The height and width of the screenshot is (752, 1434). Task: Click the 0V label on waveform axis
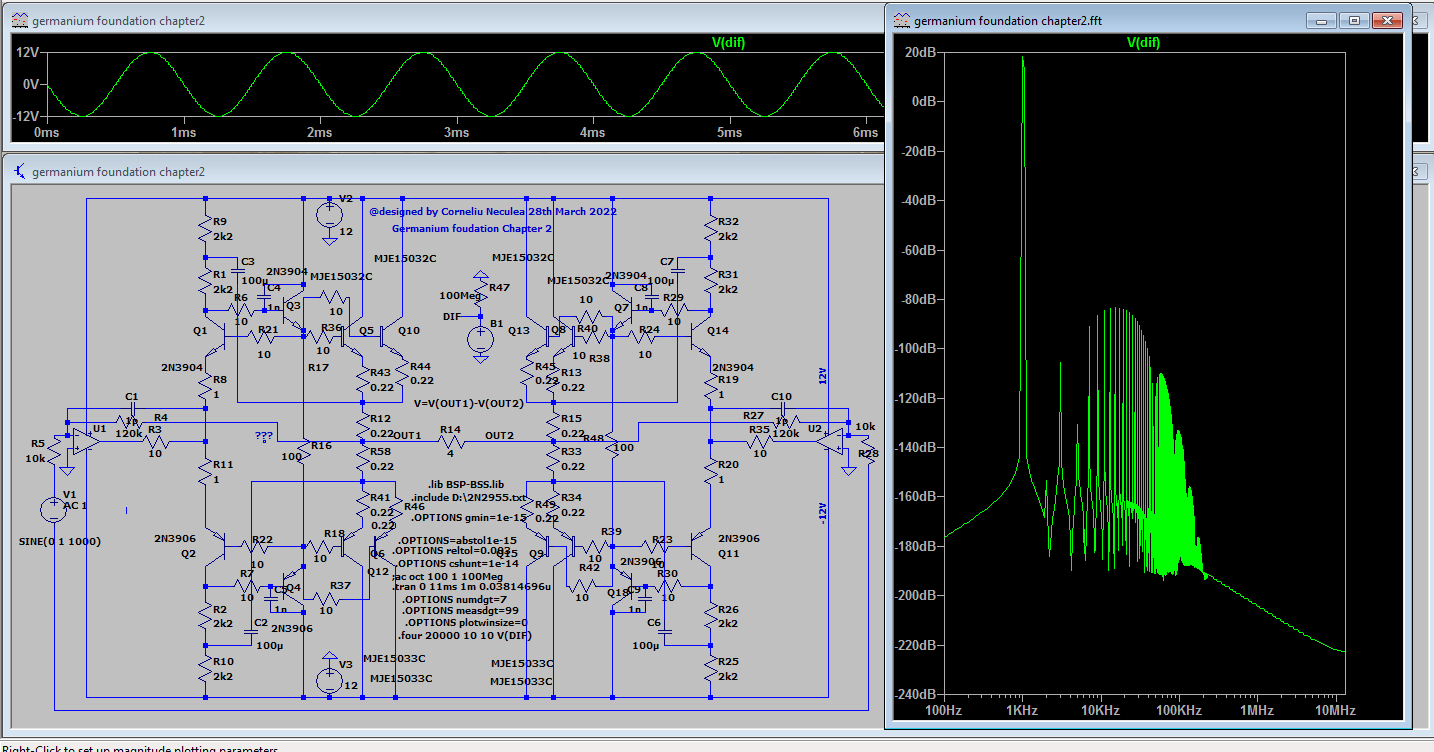point(33,84)
